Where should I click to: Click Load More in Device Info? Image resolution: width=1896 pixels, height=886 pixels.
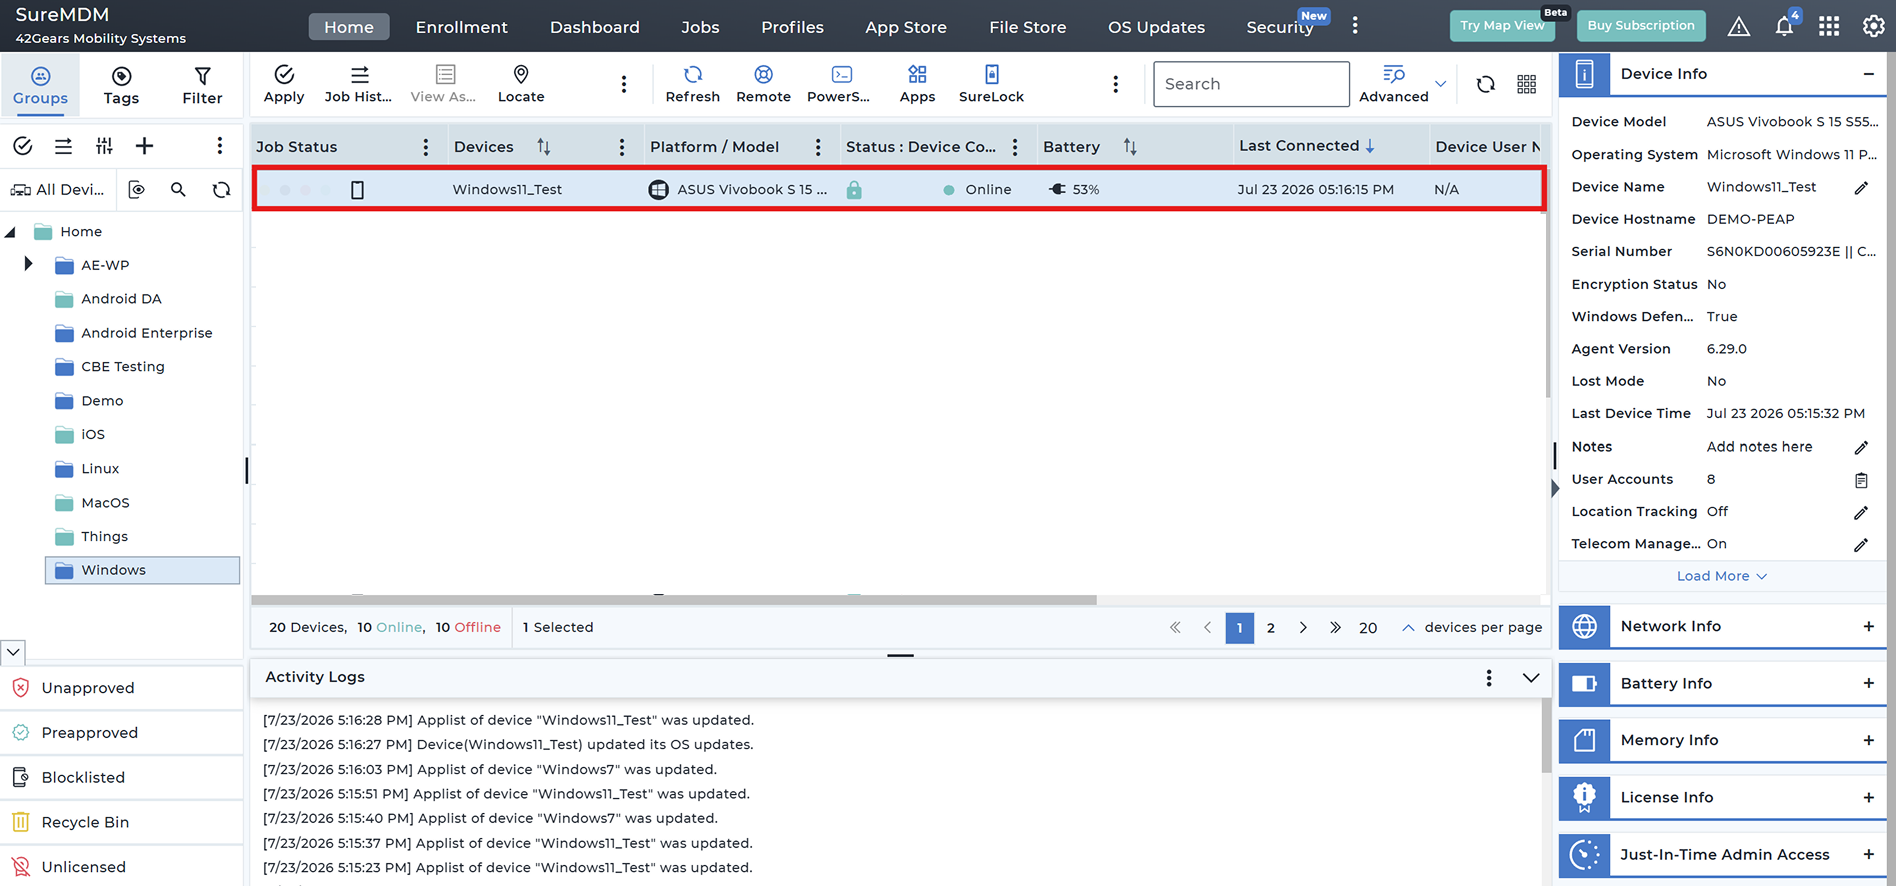pos(1722,576)
